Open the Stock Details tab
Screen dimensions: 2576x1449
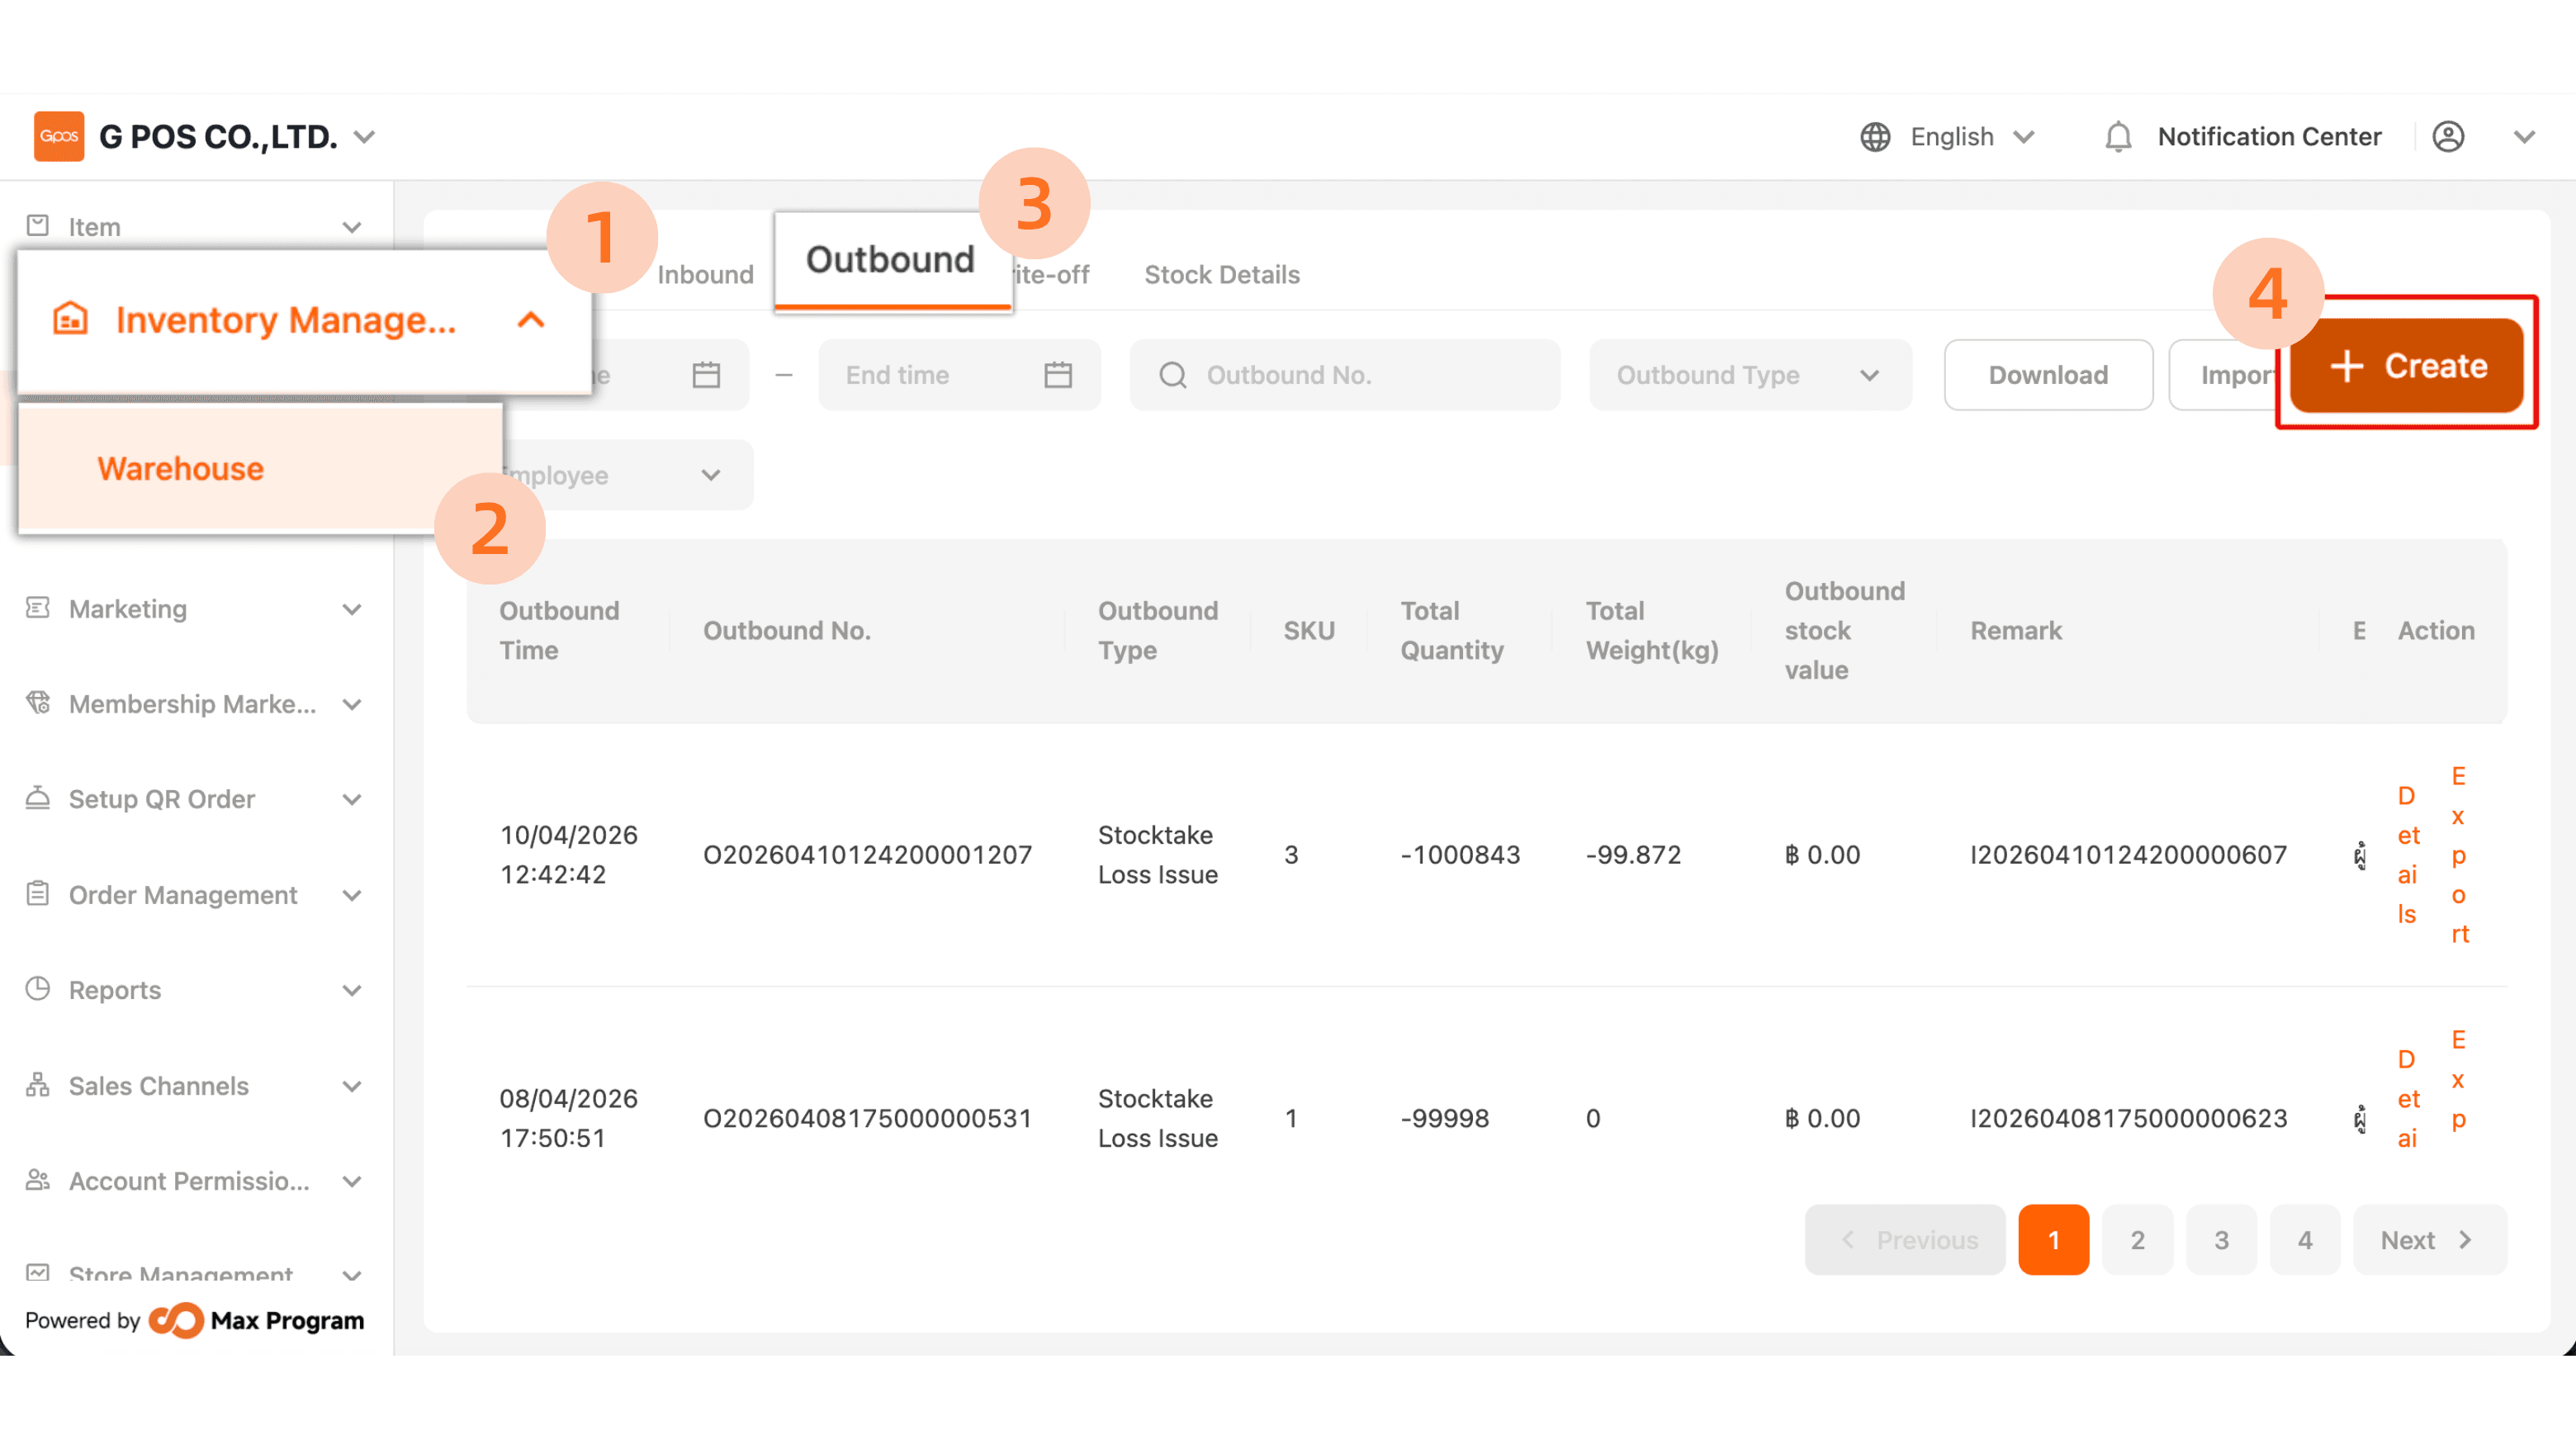pos(1222,275)
